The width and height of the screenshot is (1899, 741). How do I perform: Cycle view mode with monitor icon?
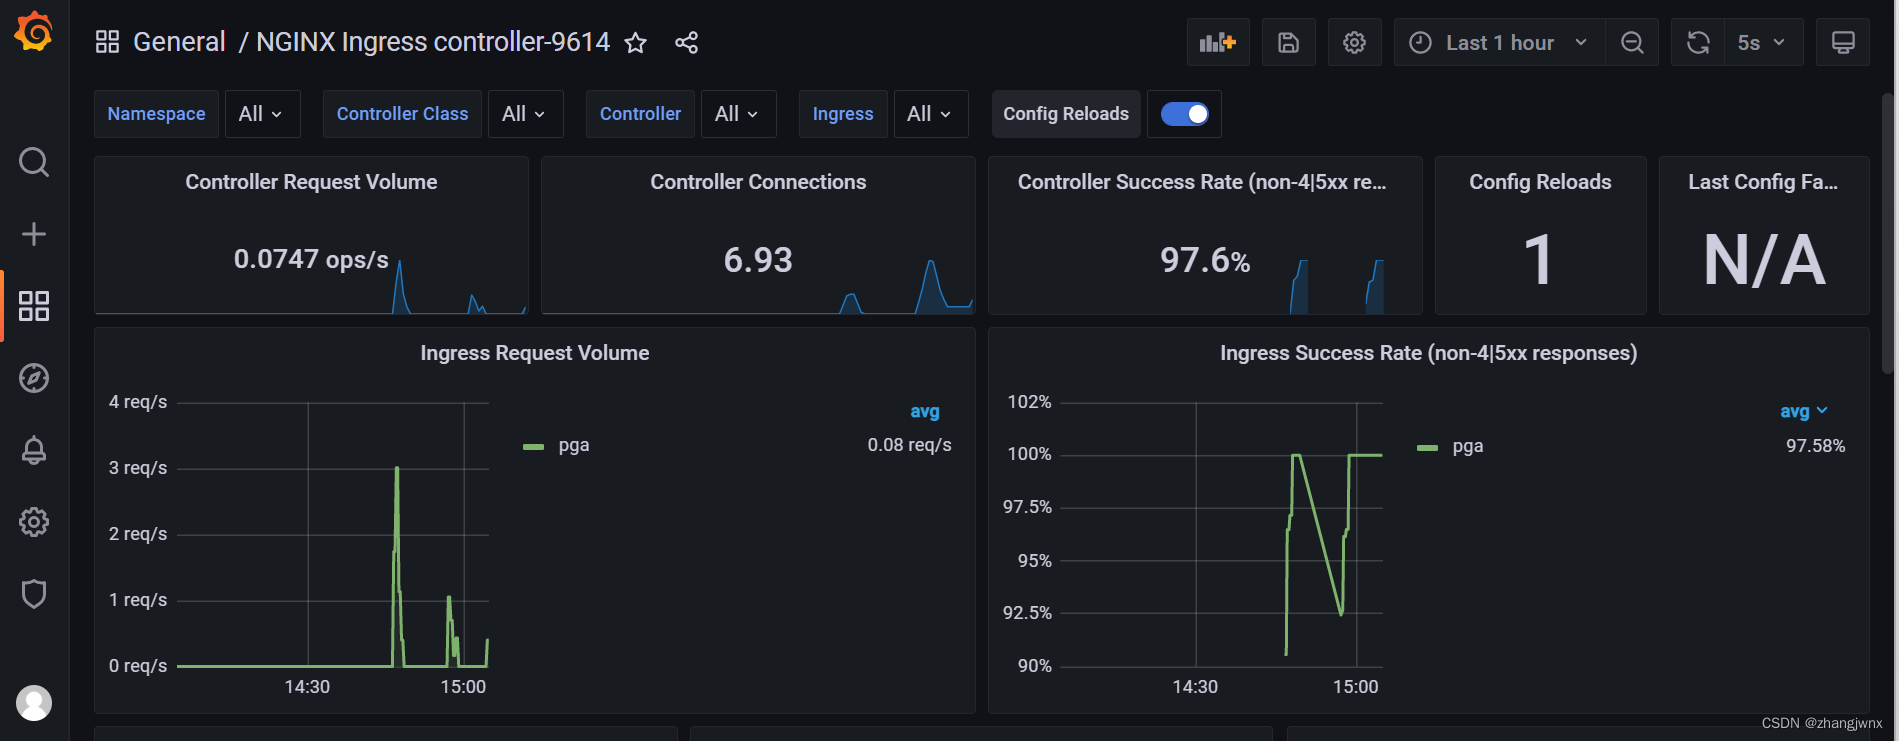(x=1843, y=42)
